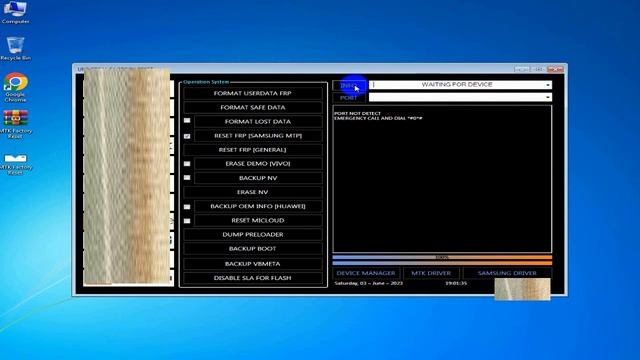Click the PORT button
Image resolution: width=640 pixels, height=360 pixels.
click(349, 98)
